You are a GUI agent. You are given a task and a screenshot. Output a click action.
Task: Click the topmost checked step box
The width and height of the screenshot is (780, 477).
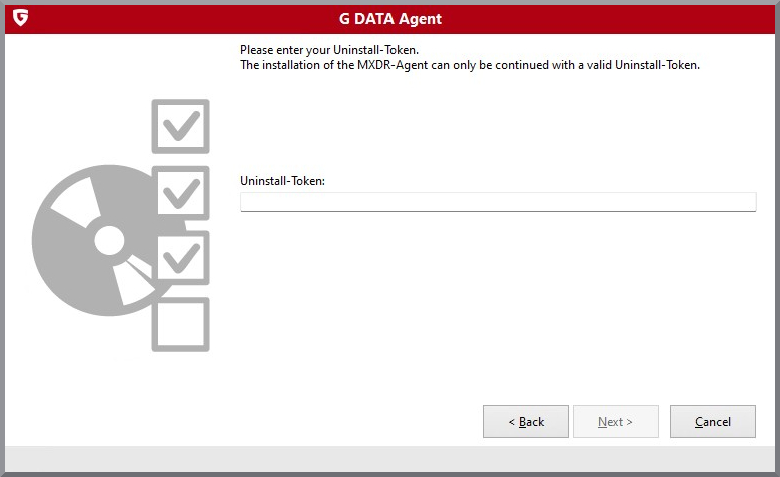pyautogui.click(x=180, y=127)
